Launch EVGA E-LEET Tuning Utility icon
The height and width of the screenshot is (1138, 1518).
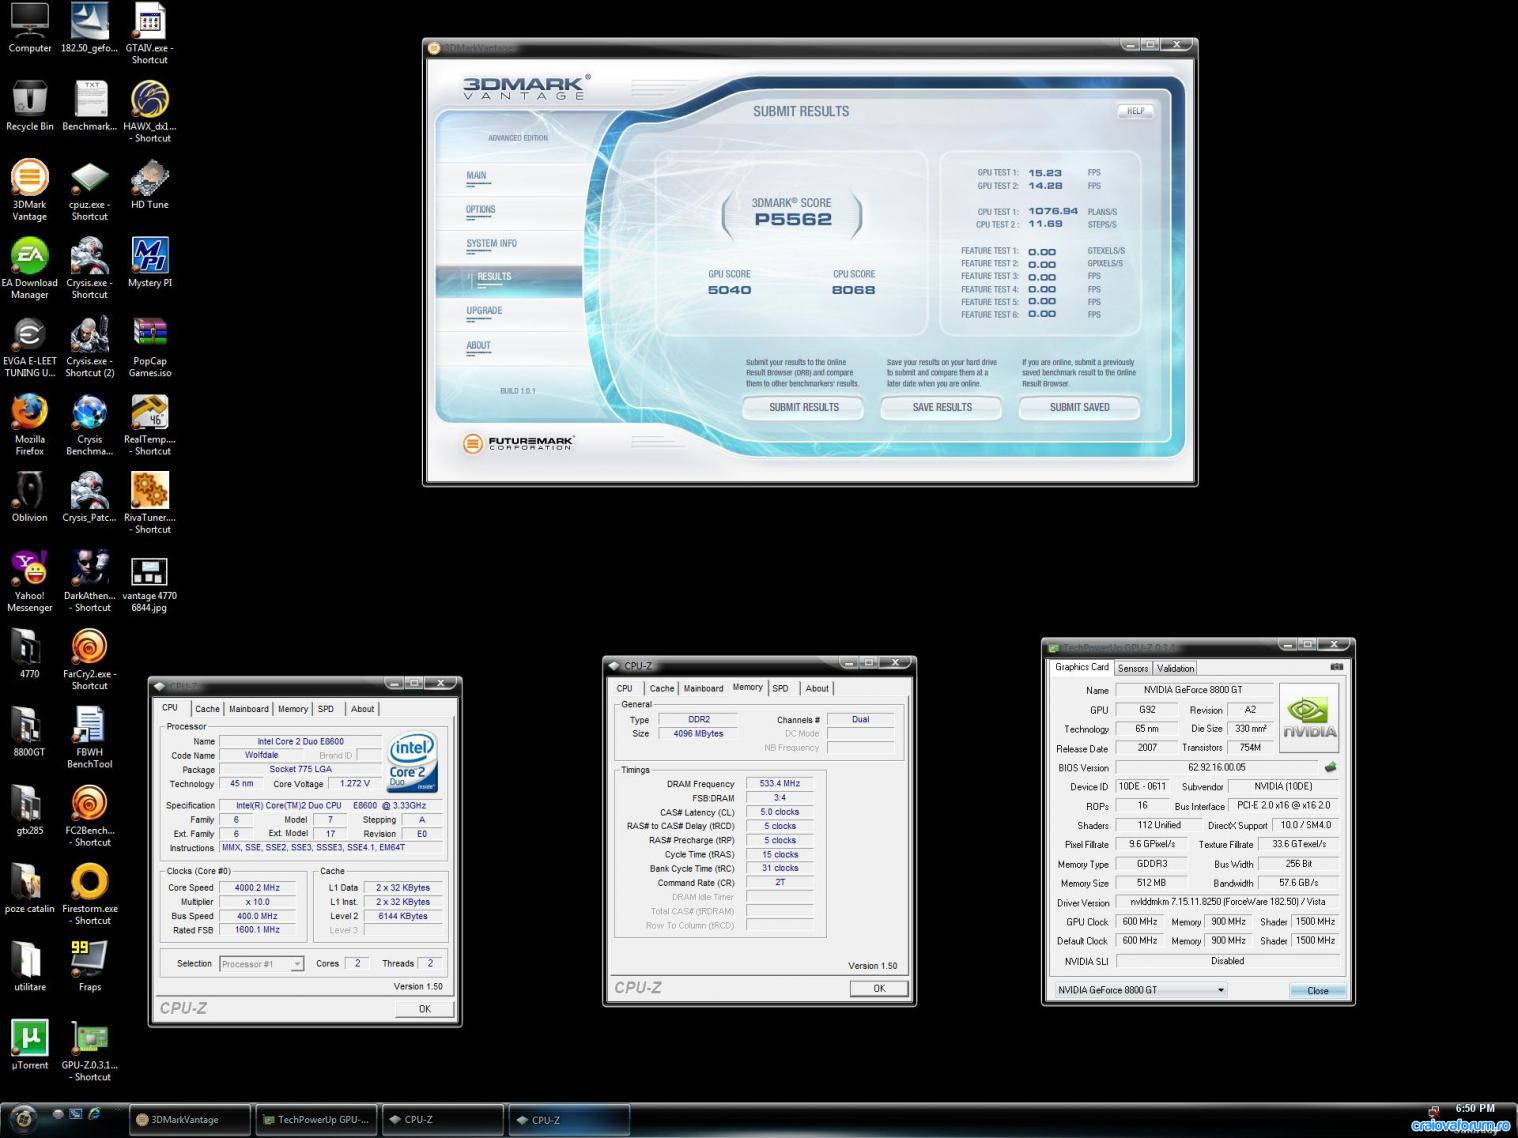tap(29, 346)
